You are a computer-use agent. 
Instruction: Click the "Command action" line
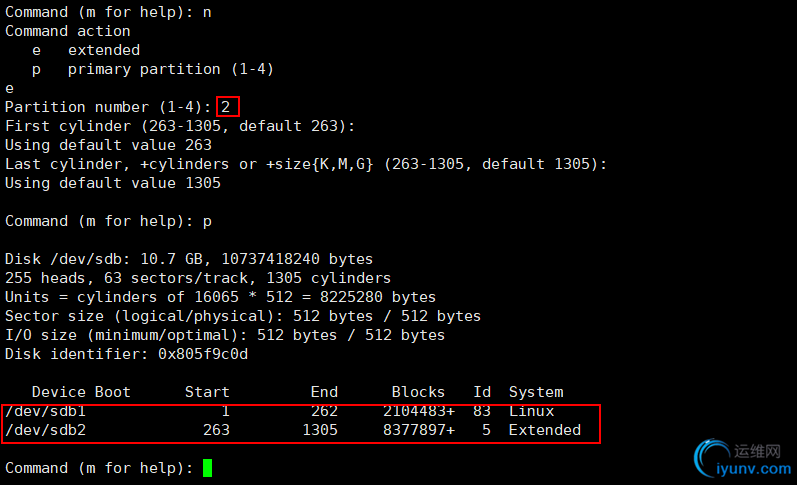coord(68,31)
